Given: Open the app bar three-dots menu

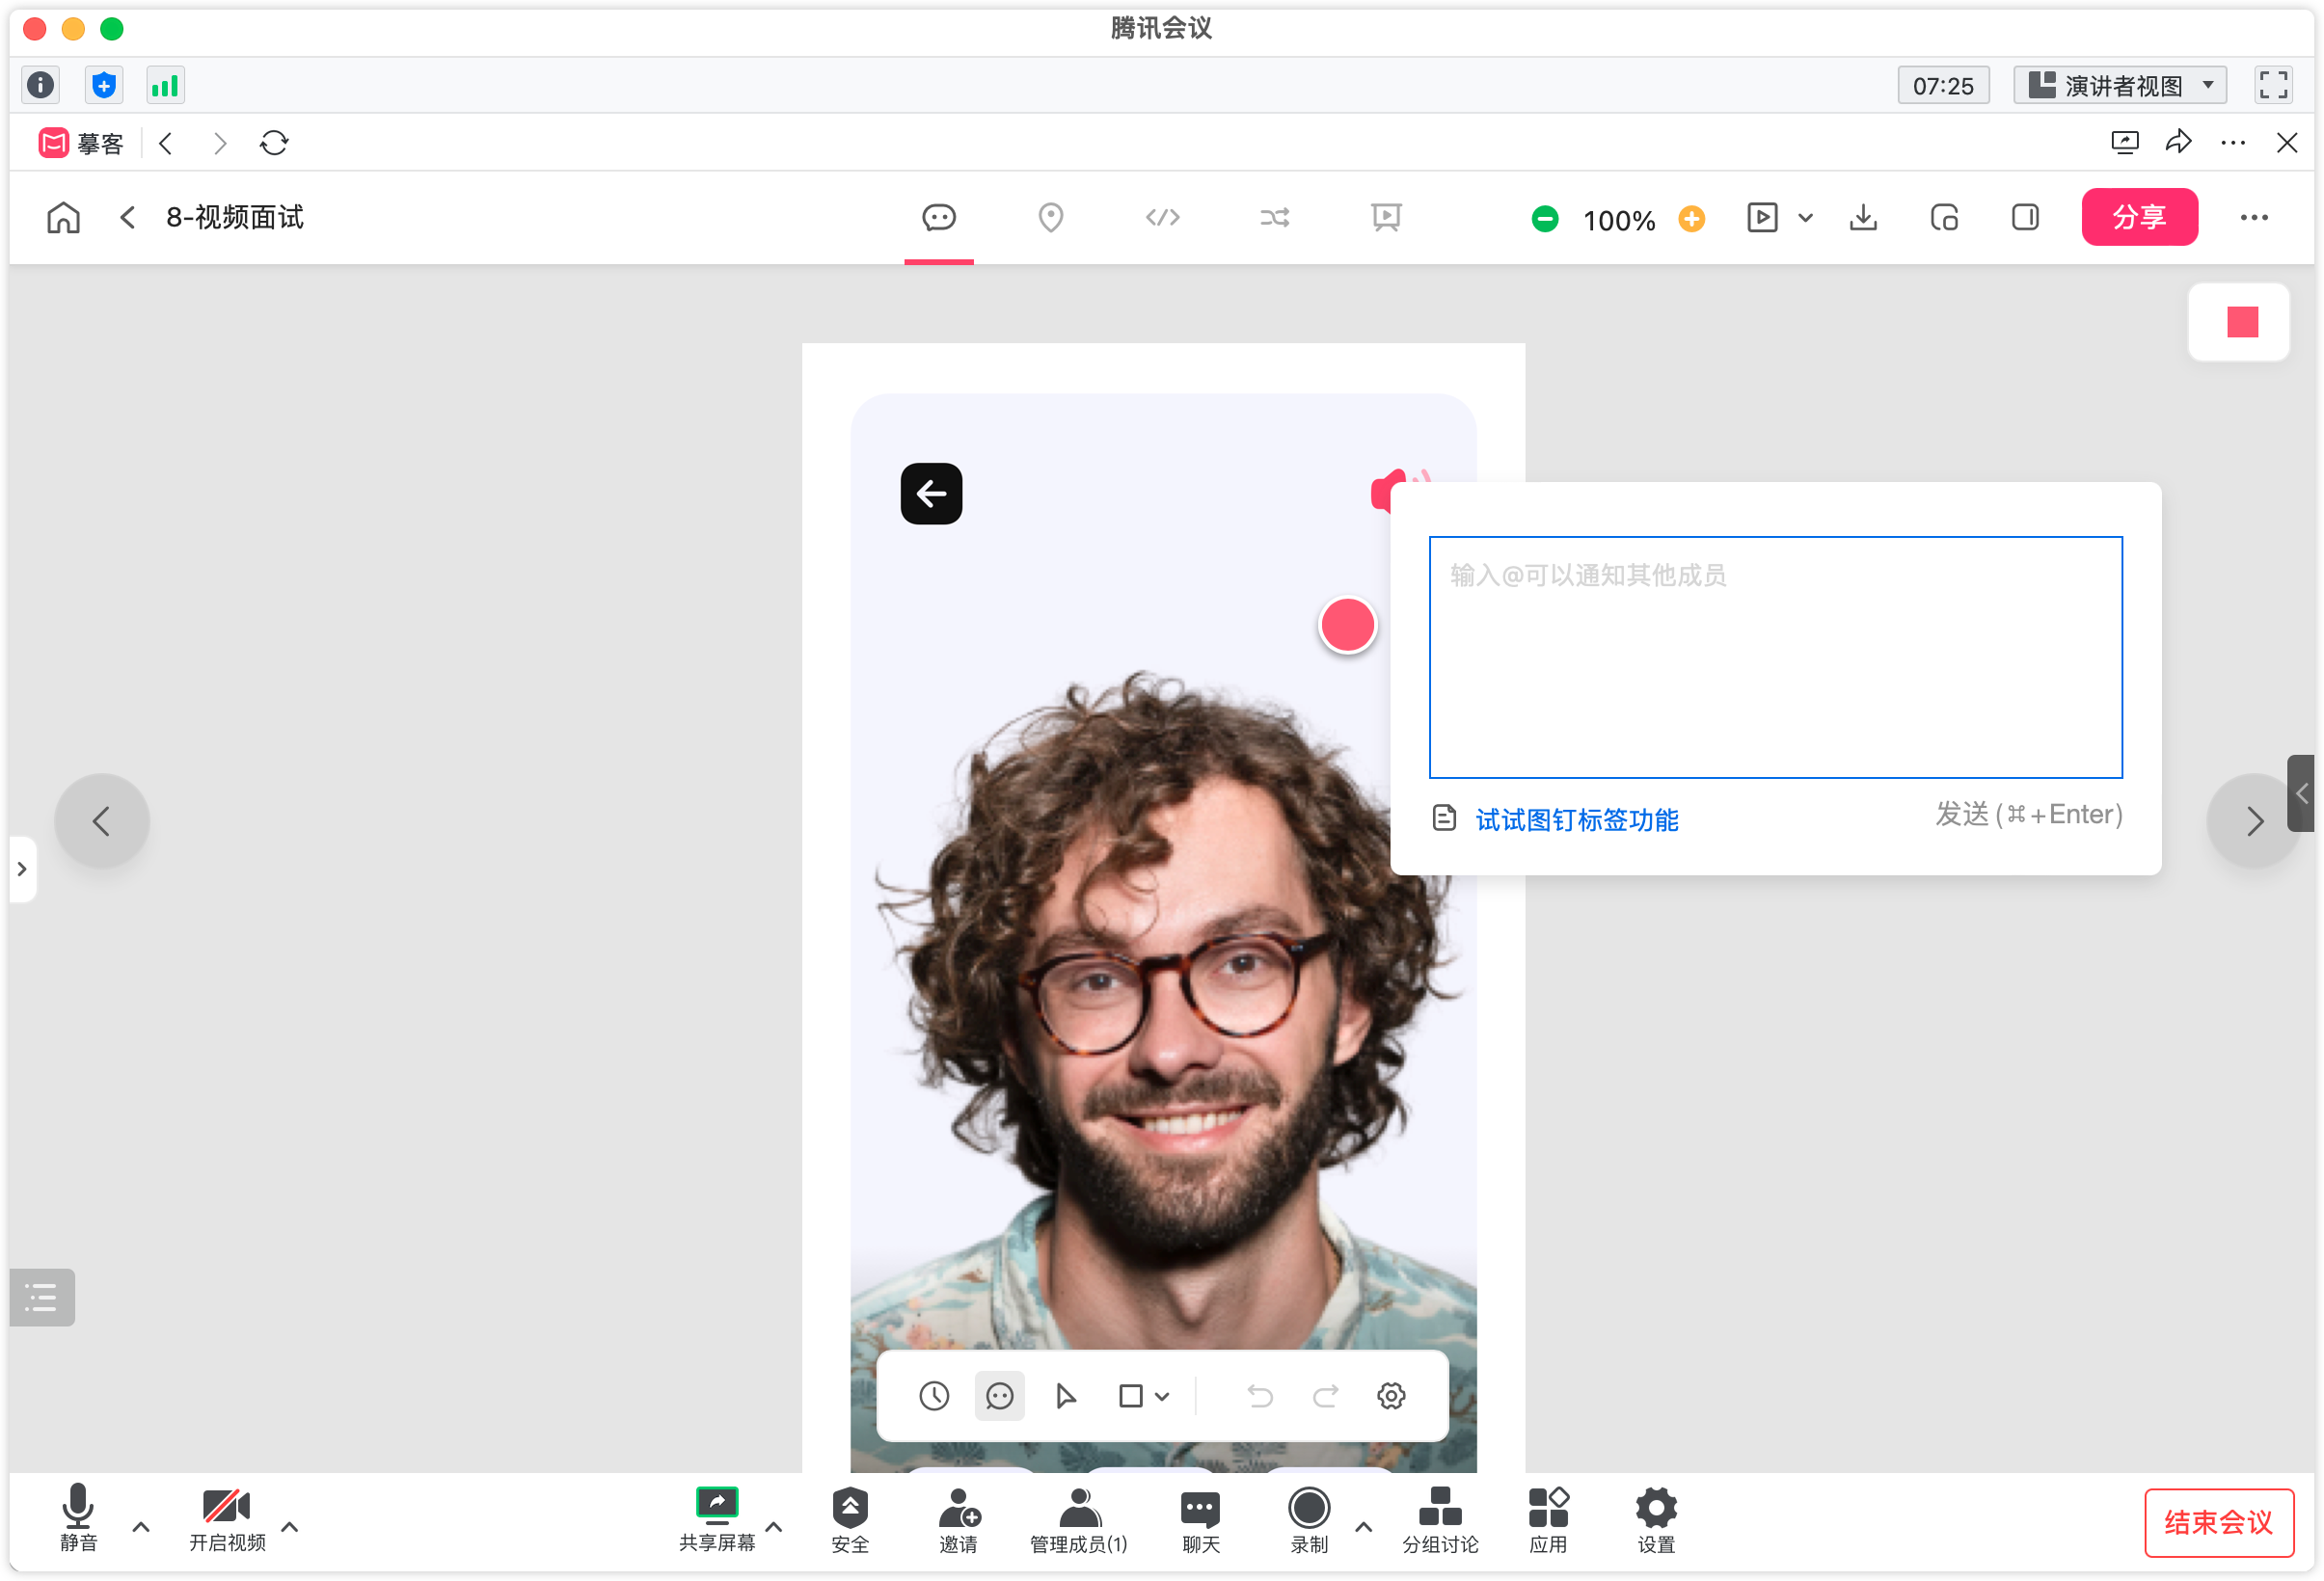Looking at the screenshot, I should click(x=2233, y=143).
